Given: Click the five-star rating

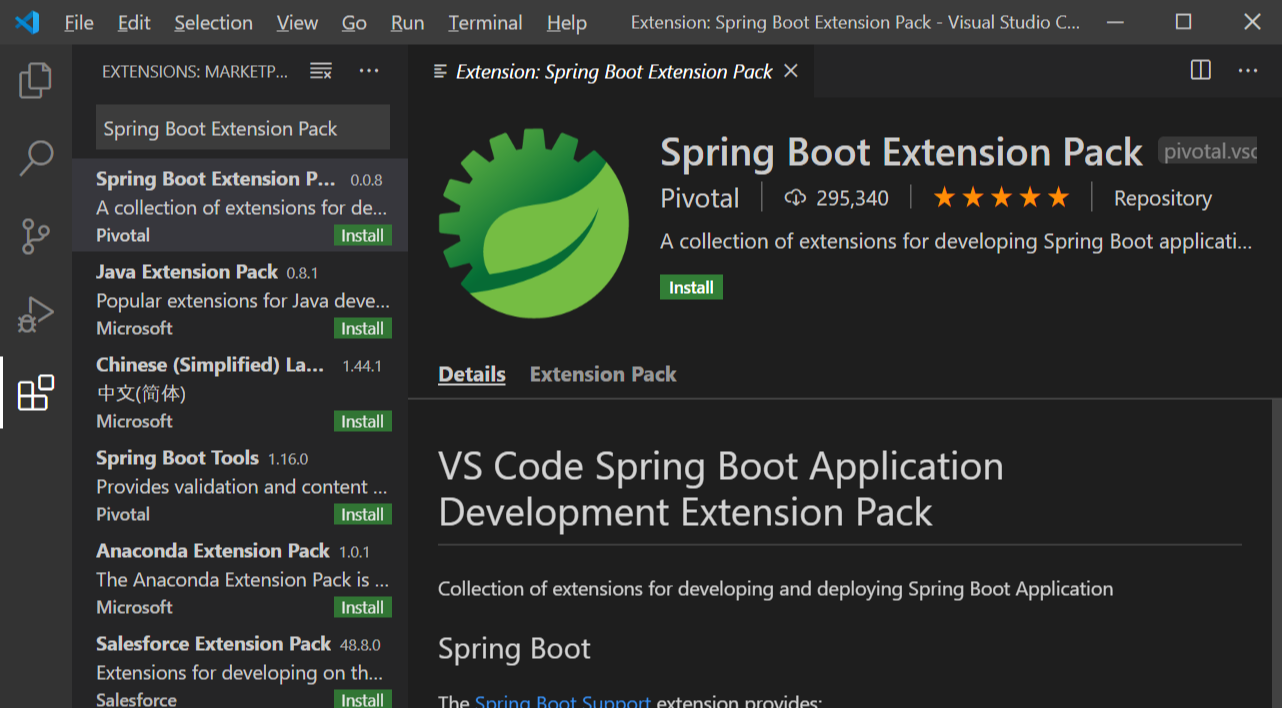Looking at the screenshot, I should (x=1001, y=198).
